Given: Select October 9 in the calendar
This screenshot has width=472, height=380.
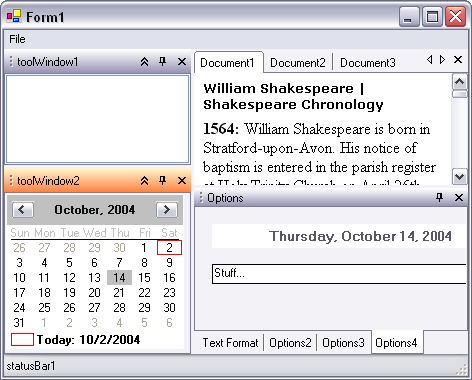Looking at the screenshot, I should coord(169,263).
